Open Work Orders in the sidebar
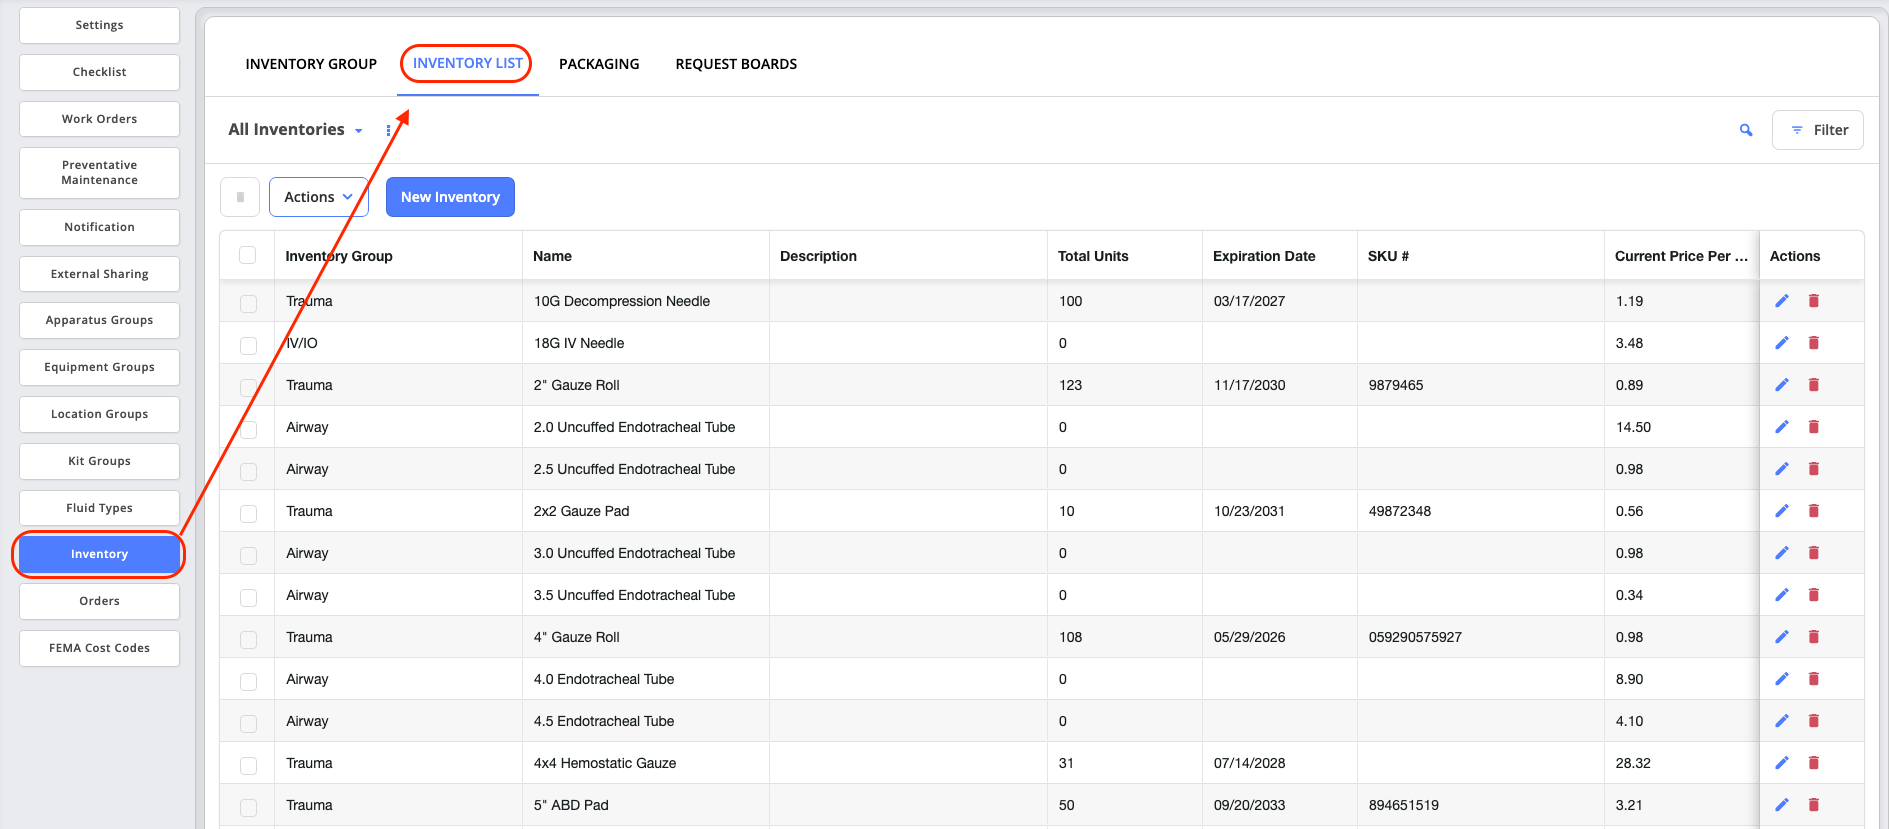This screenshot has width=1889, height=829. (99, 119)
